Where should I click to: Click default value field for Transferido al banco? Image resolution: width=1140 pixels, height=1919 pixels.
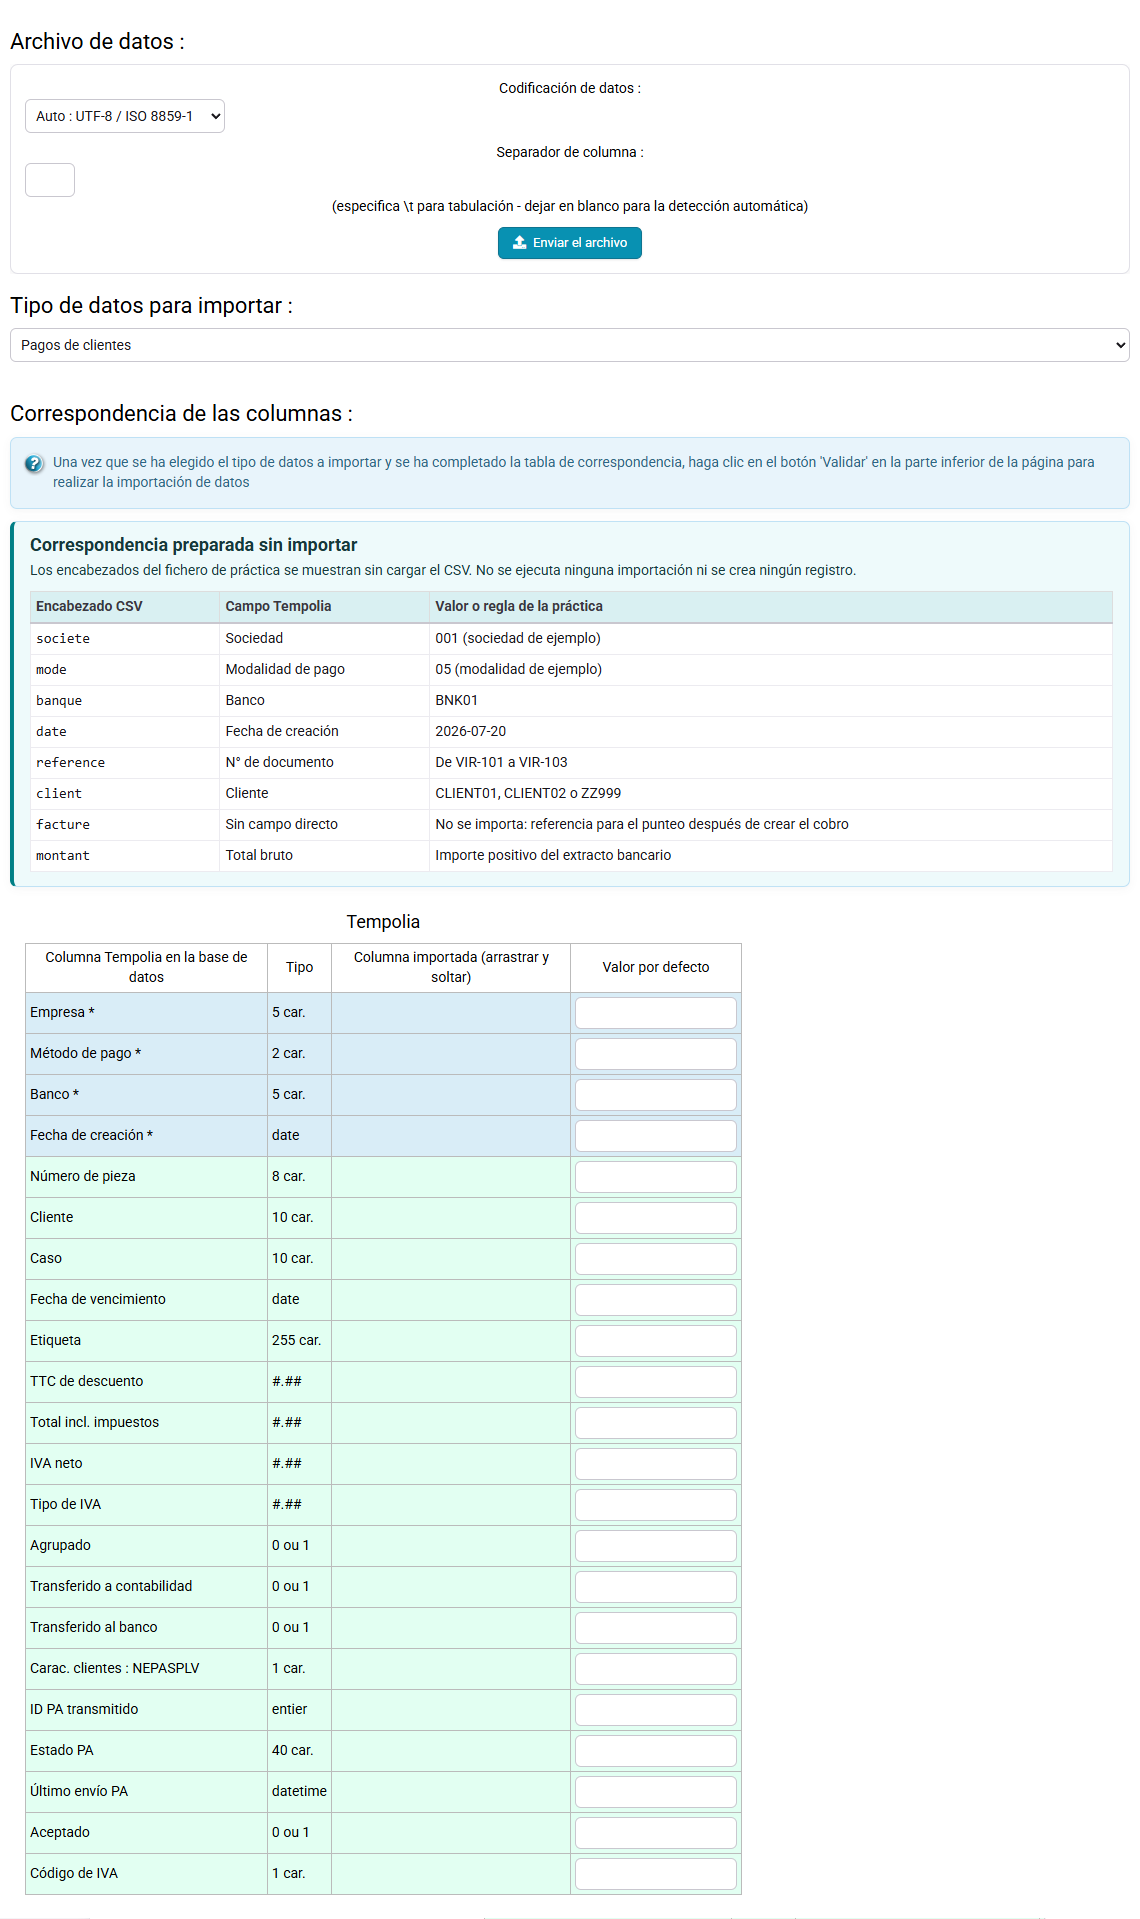coord(656,1628)
